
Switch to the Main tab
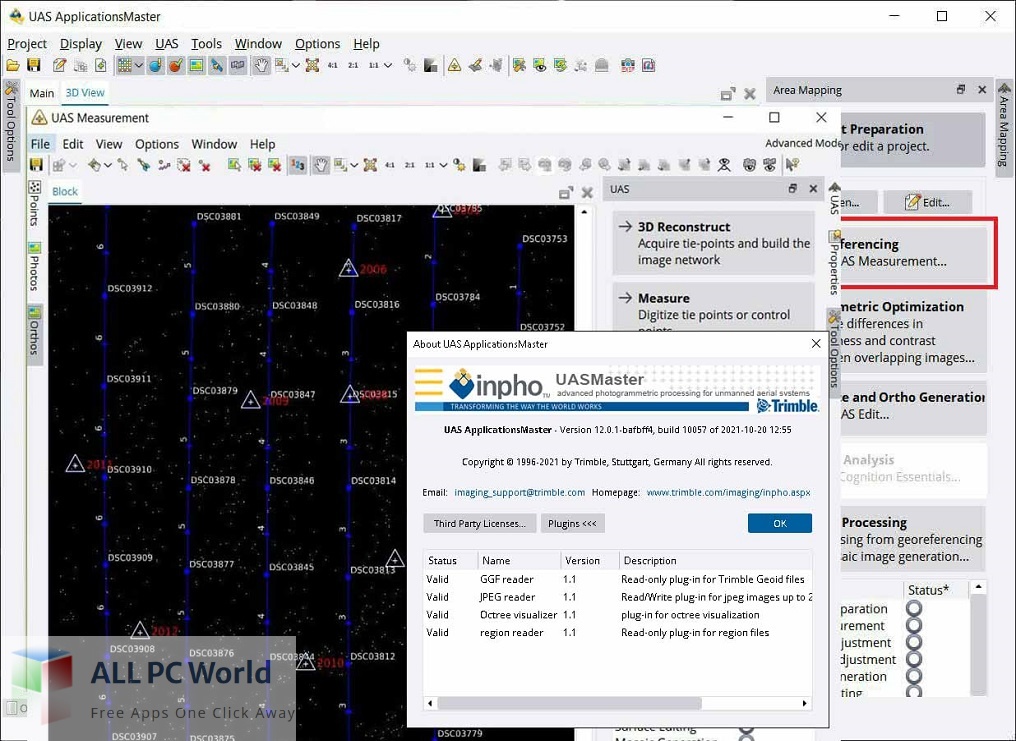coord(41,93)
